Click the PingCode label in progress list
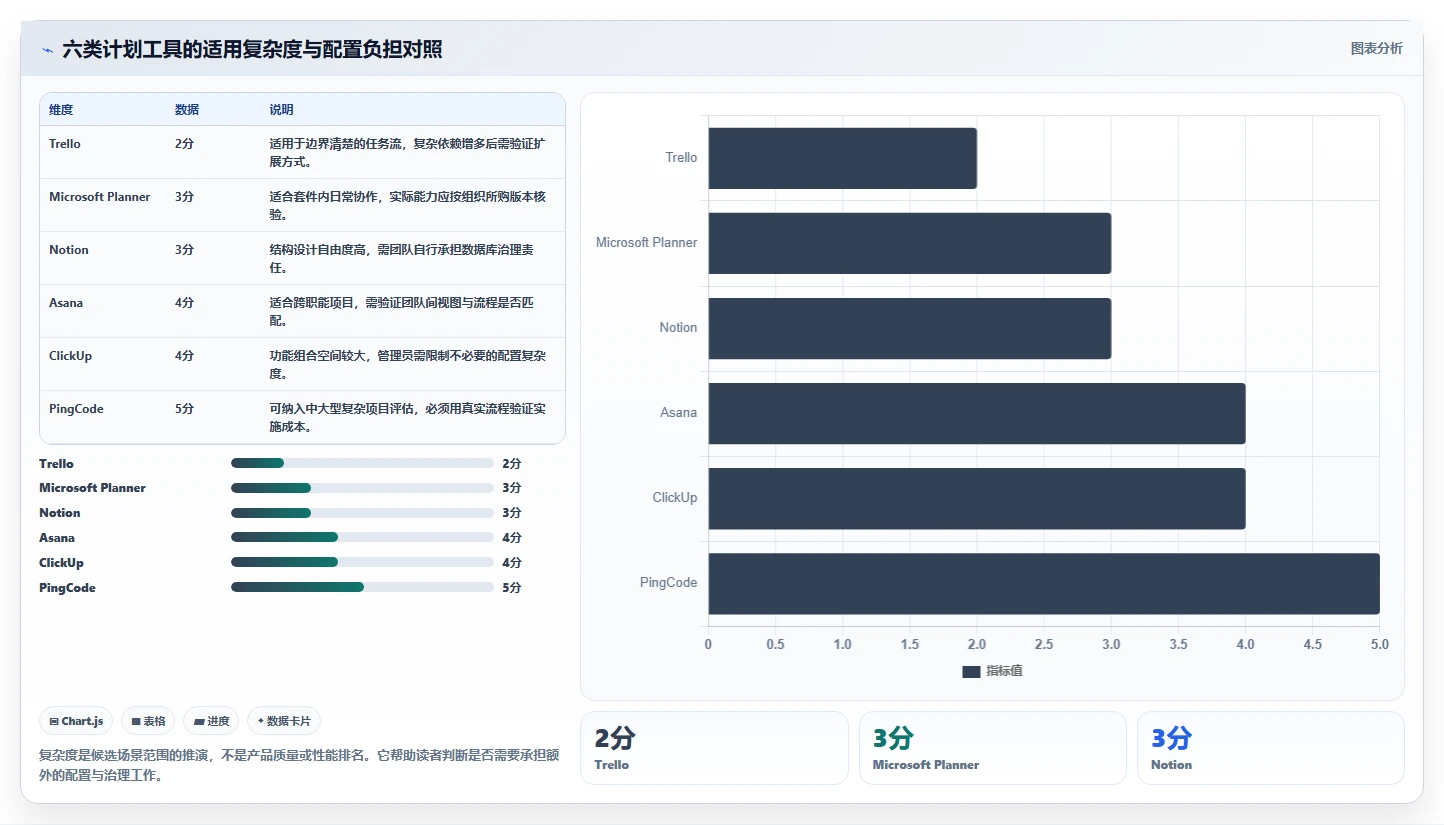This screenshot has height=825, width=1444. pyautogui.click(x=68, y=588)
